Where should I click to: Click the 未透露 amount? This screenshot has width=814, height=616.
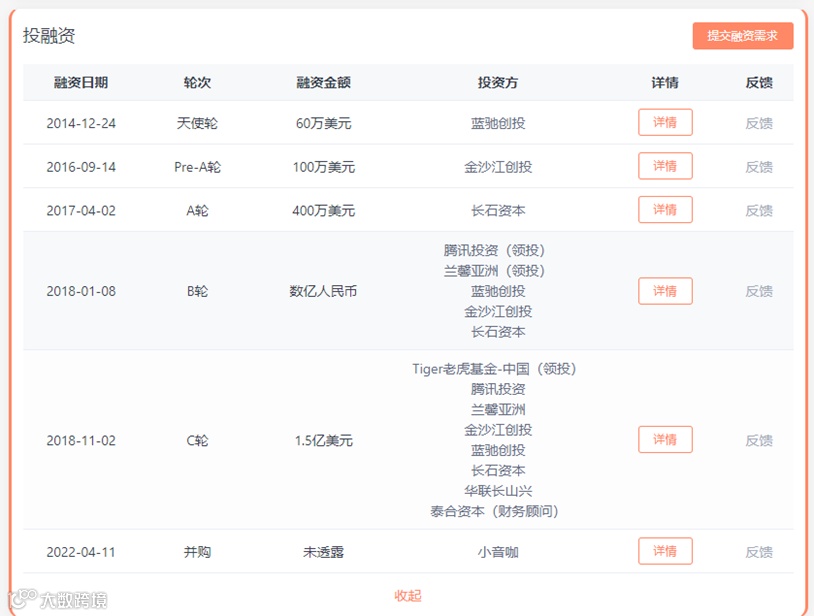(x=323, y=552)
